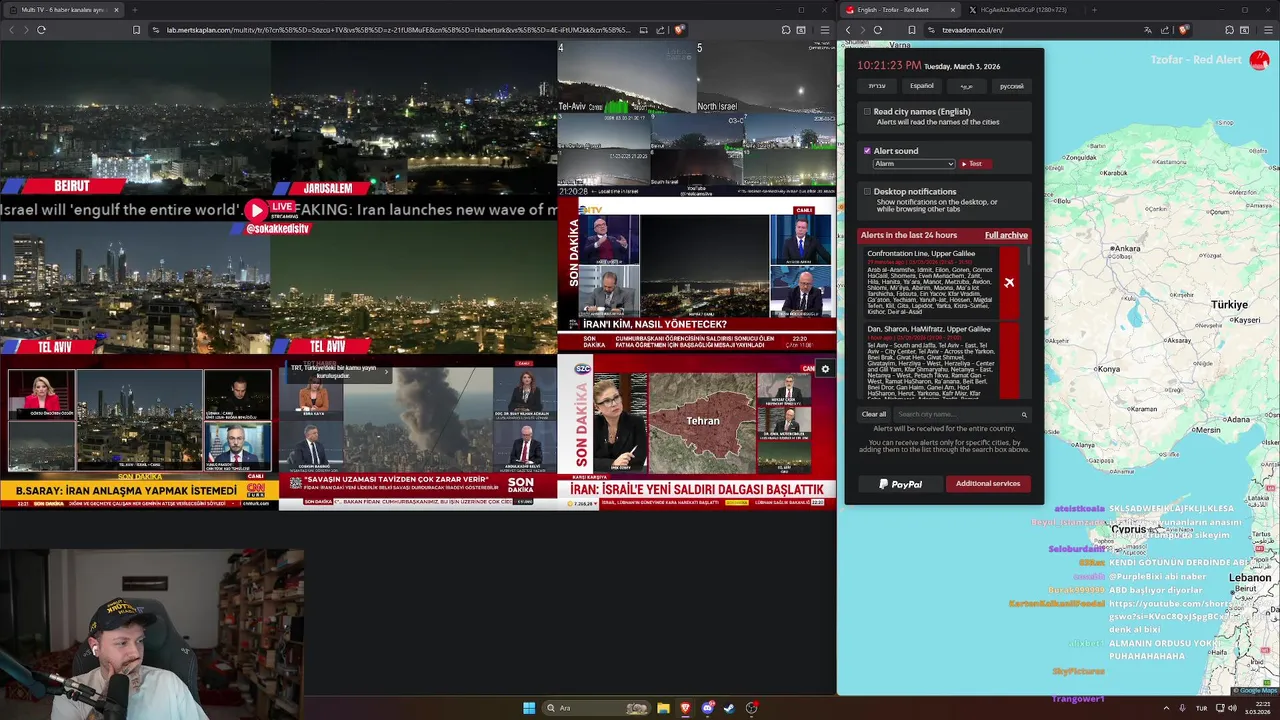The width and height of the screenshot is (1280, 720).
Task: Open a new tab in Tzofar window
Action: (1094, 10)
